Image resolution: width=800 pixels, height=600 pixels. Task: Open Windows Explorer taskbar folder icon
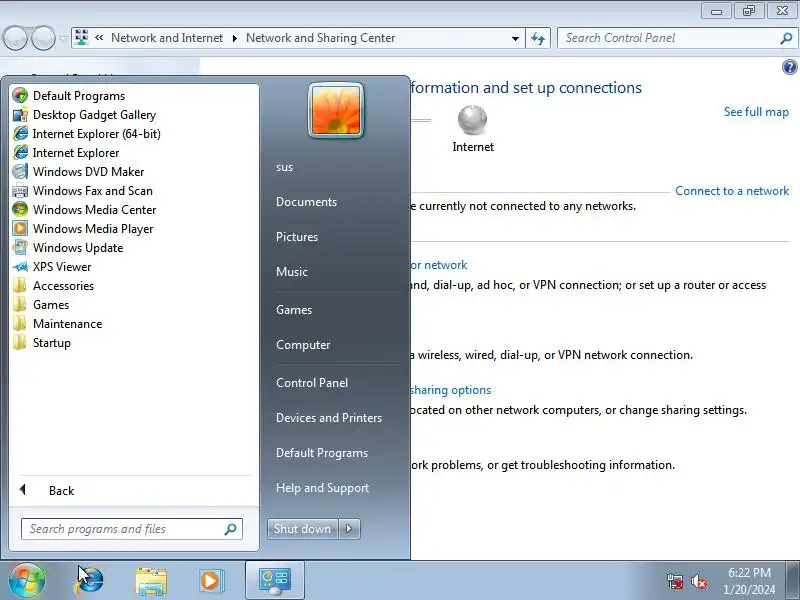pyautogui.click(x=151, y=581)
